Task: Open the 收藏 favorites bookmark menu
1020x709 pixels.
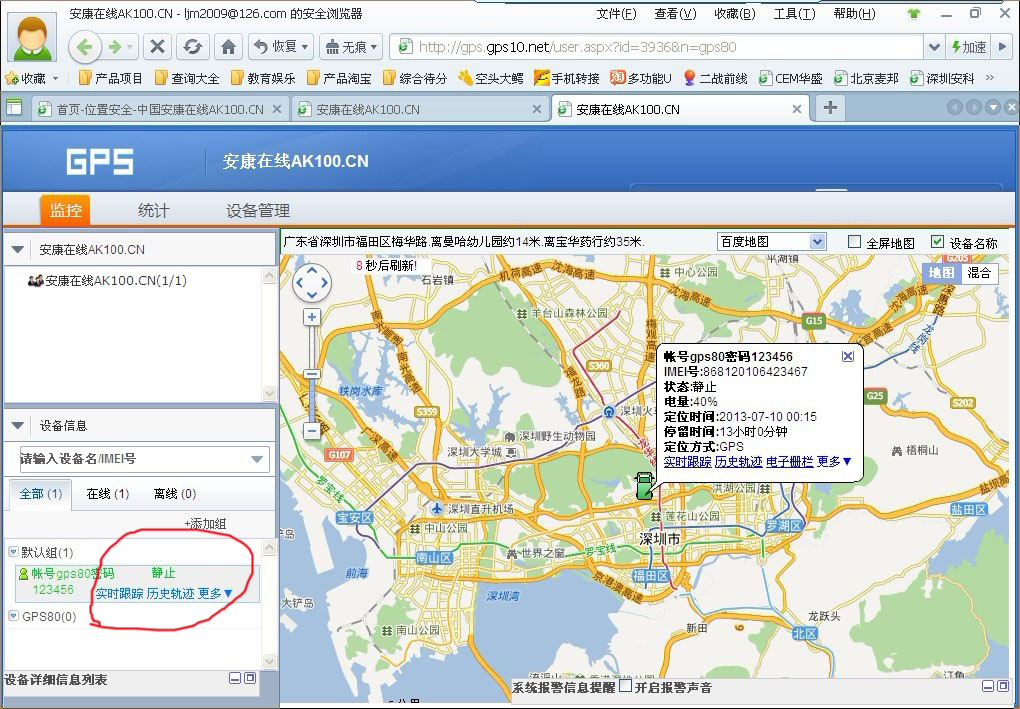Action: (x=33, y=79)
